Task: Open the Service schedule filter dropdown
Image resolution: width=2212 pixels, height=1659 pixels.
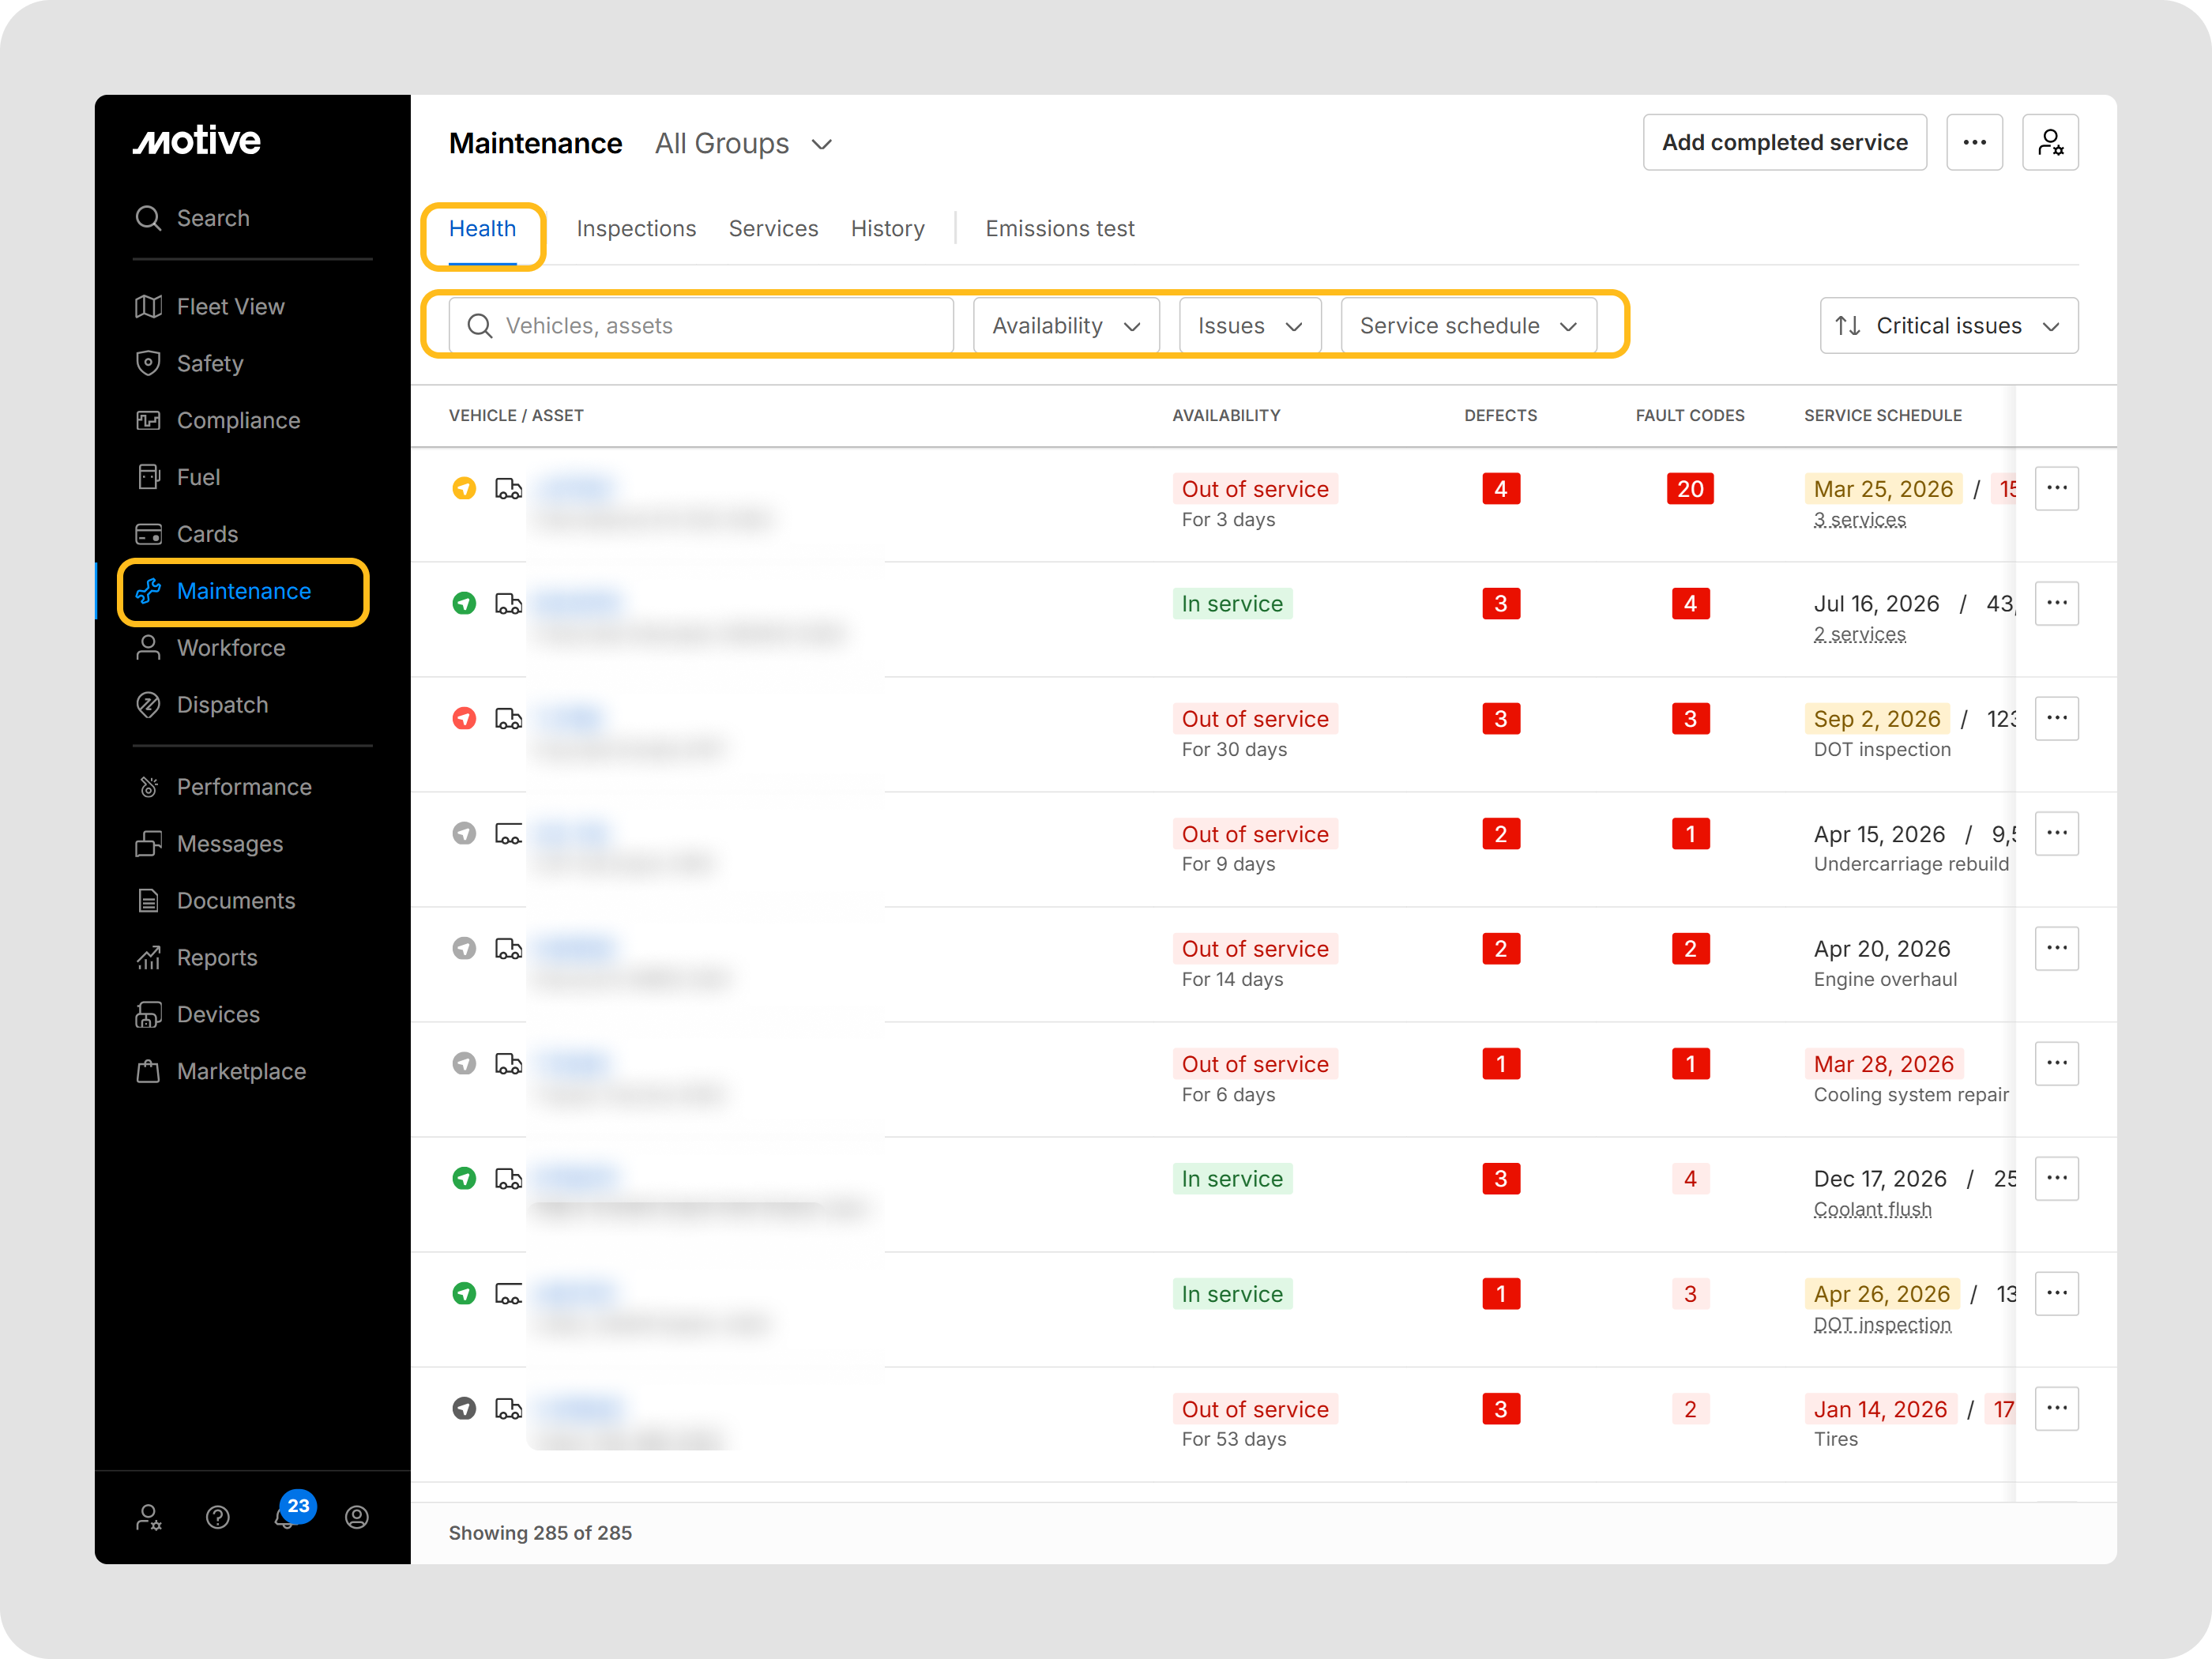Action: point(1468,326)
